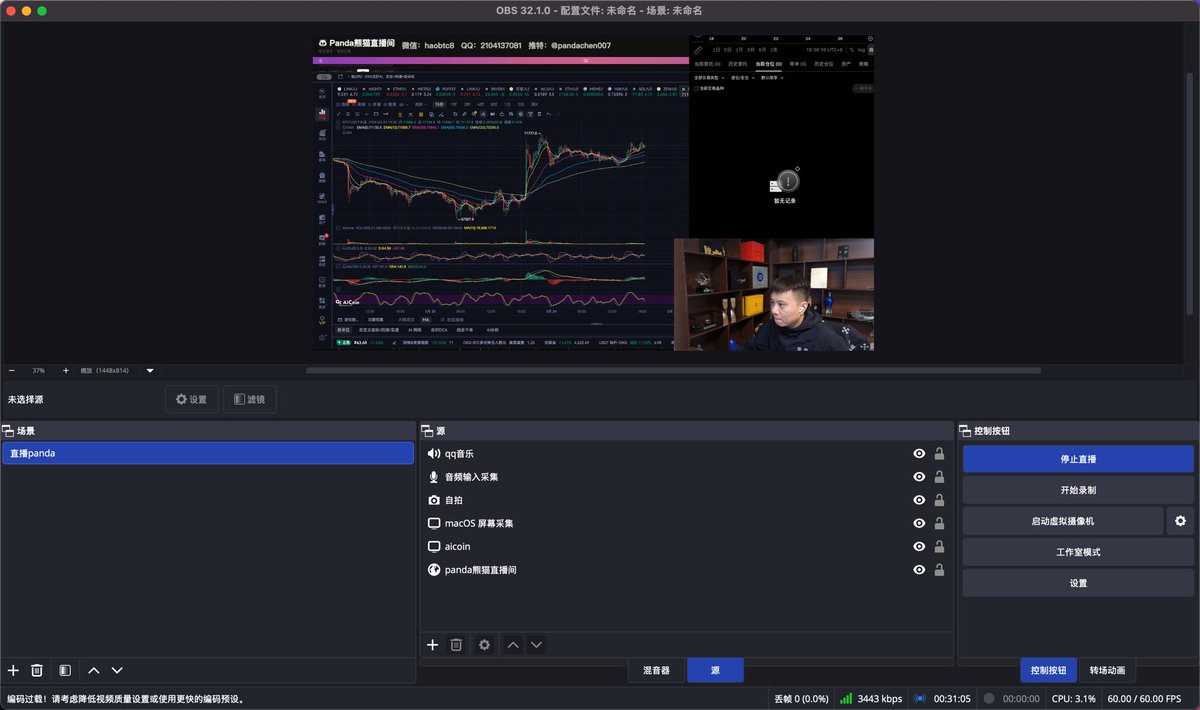This screenshot has width=1200, height=710.
Task: Add a new source in 源 panel
Action: (x=433, y=645)
